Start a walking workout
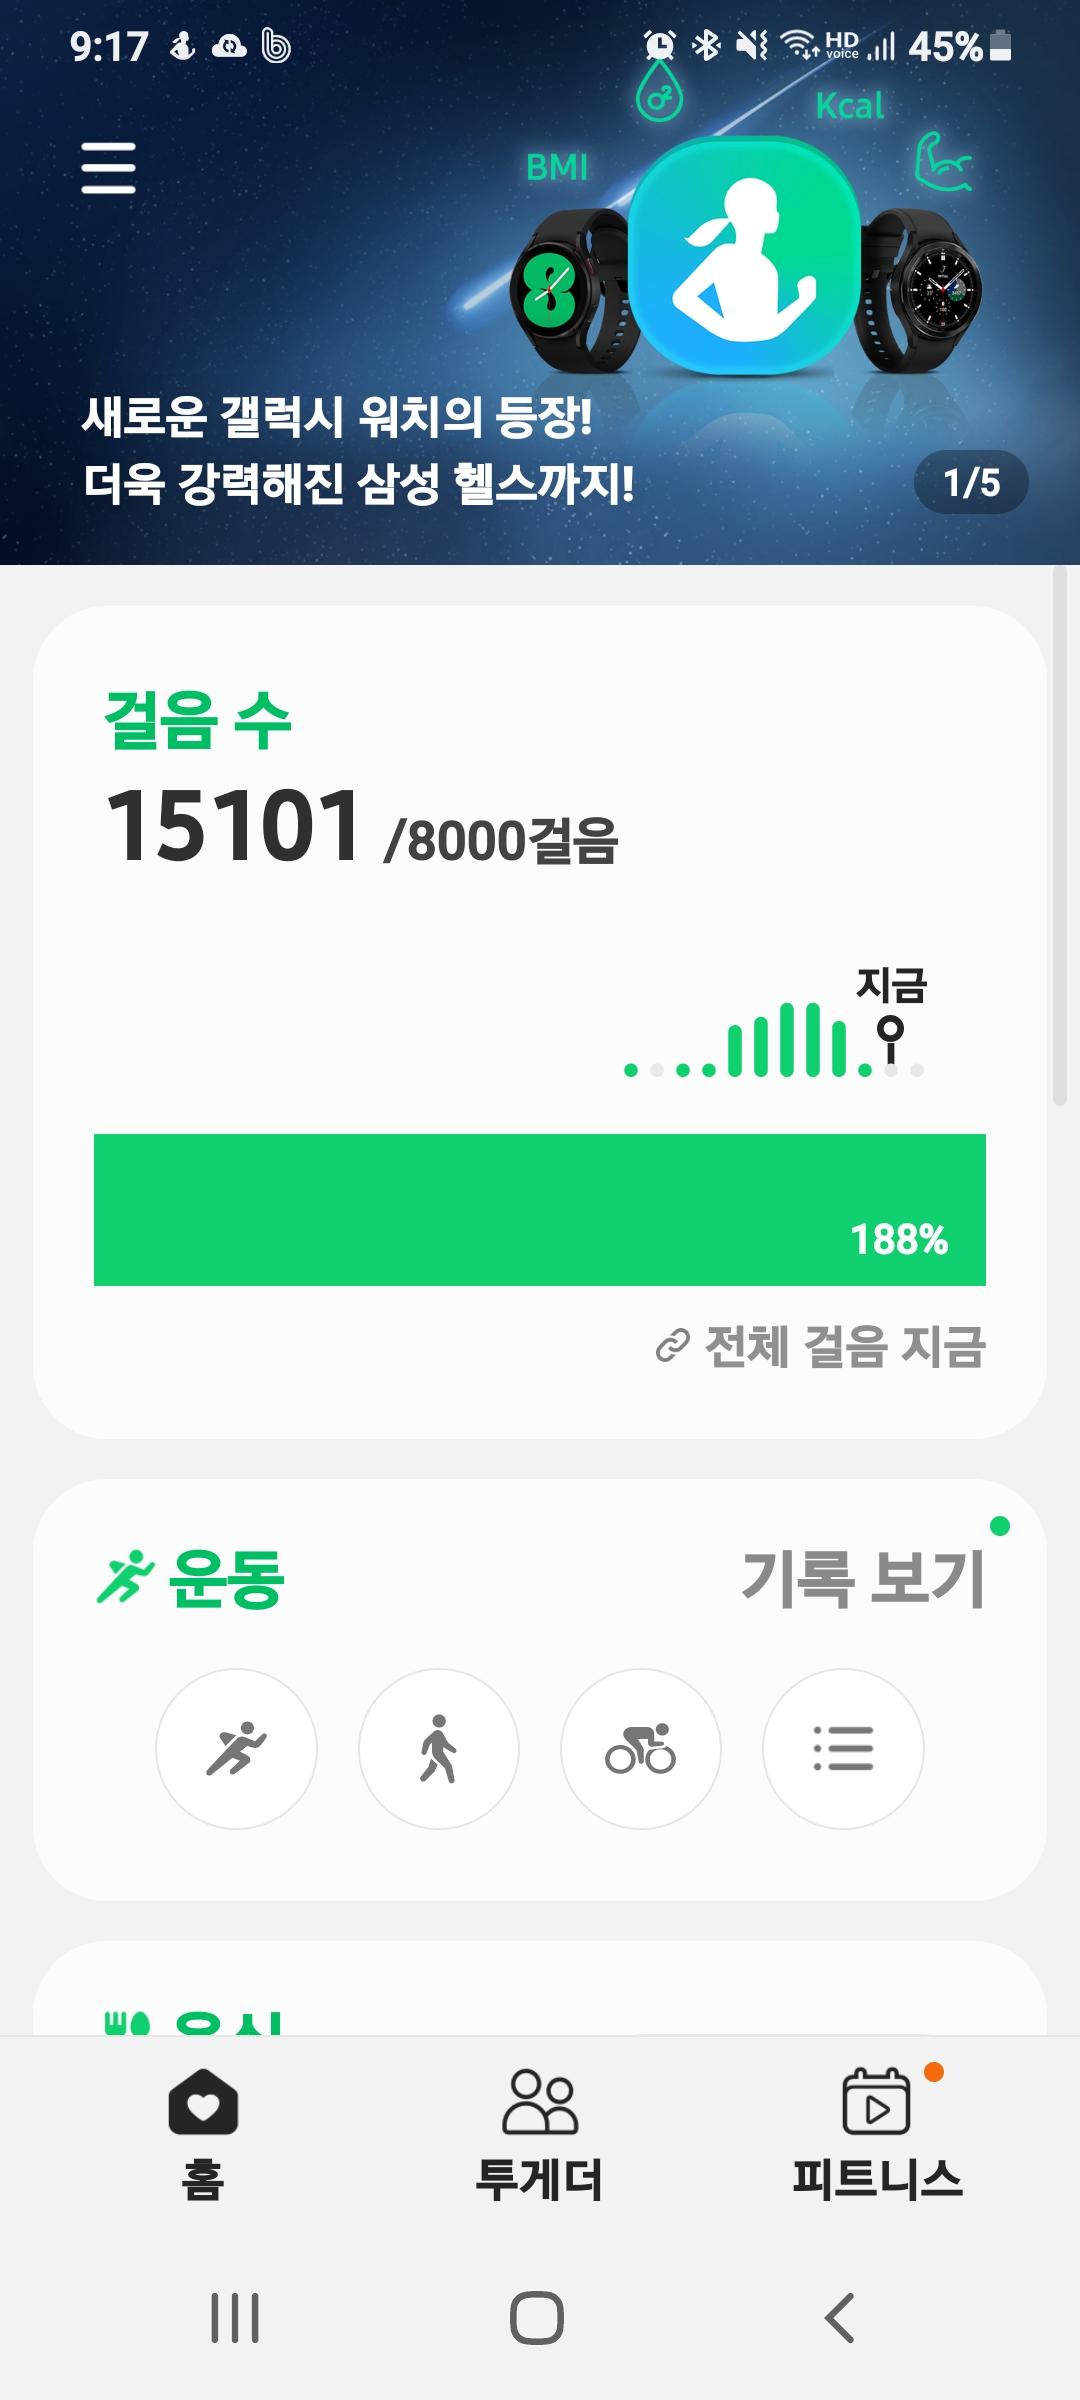Screen dimensions: 1080x2400 tap(439, 1749)
